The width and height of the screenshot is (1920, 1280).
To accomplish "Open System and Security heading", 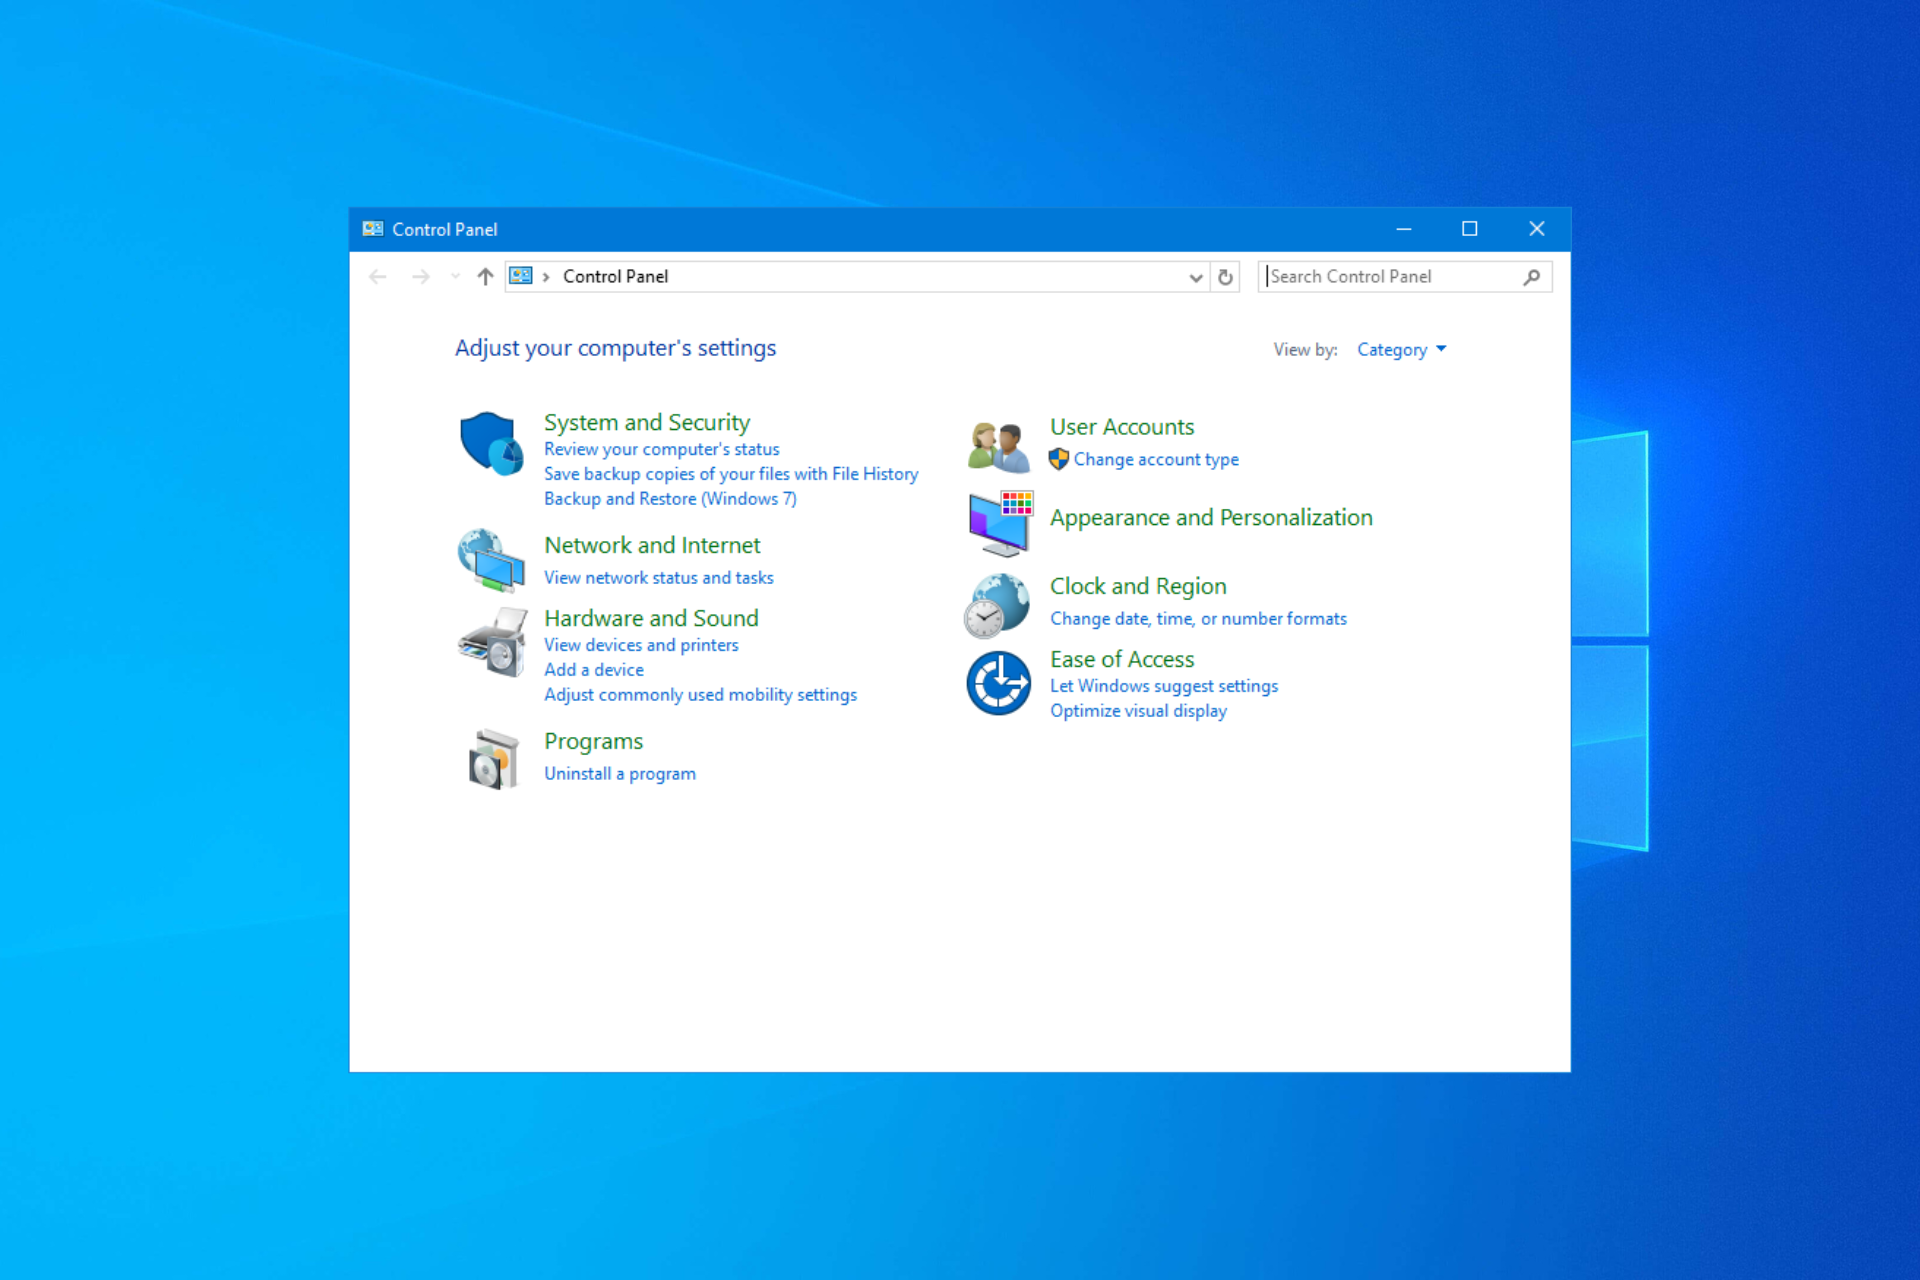I will (x=646, y=422).
